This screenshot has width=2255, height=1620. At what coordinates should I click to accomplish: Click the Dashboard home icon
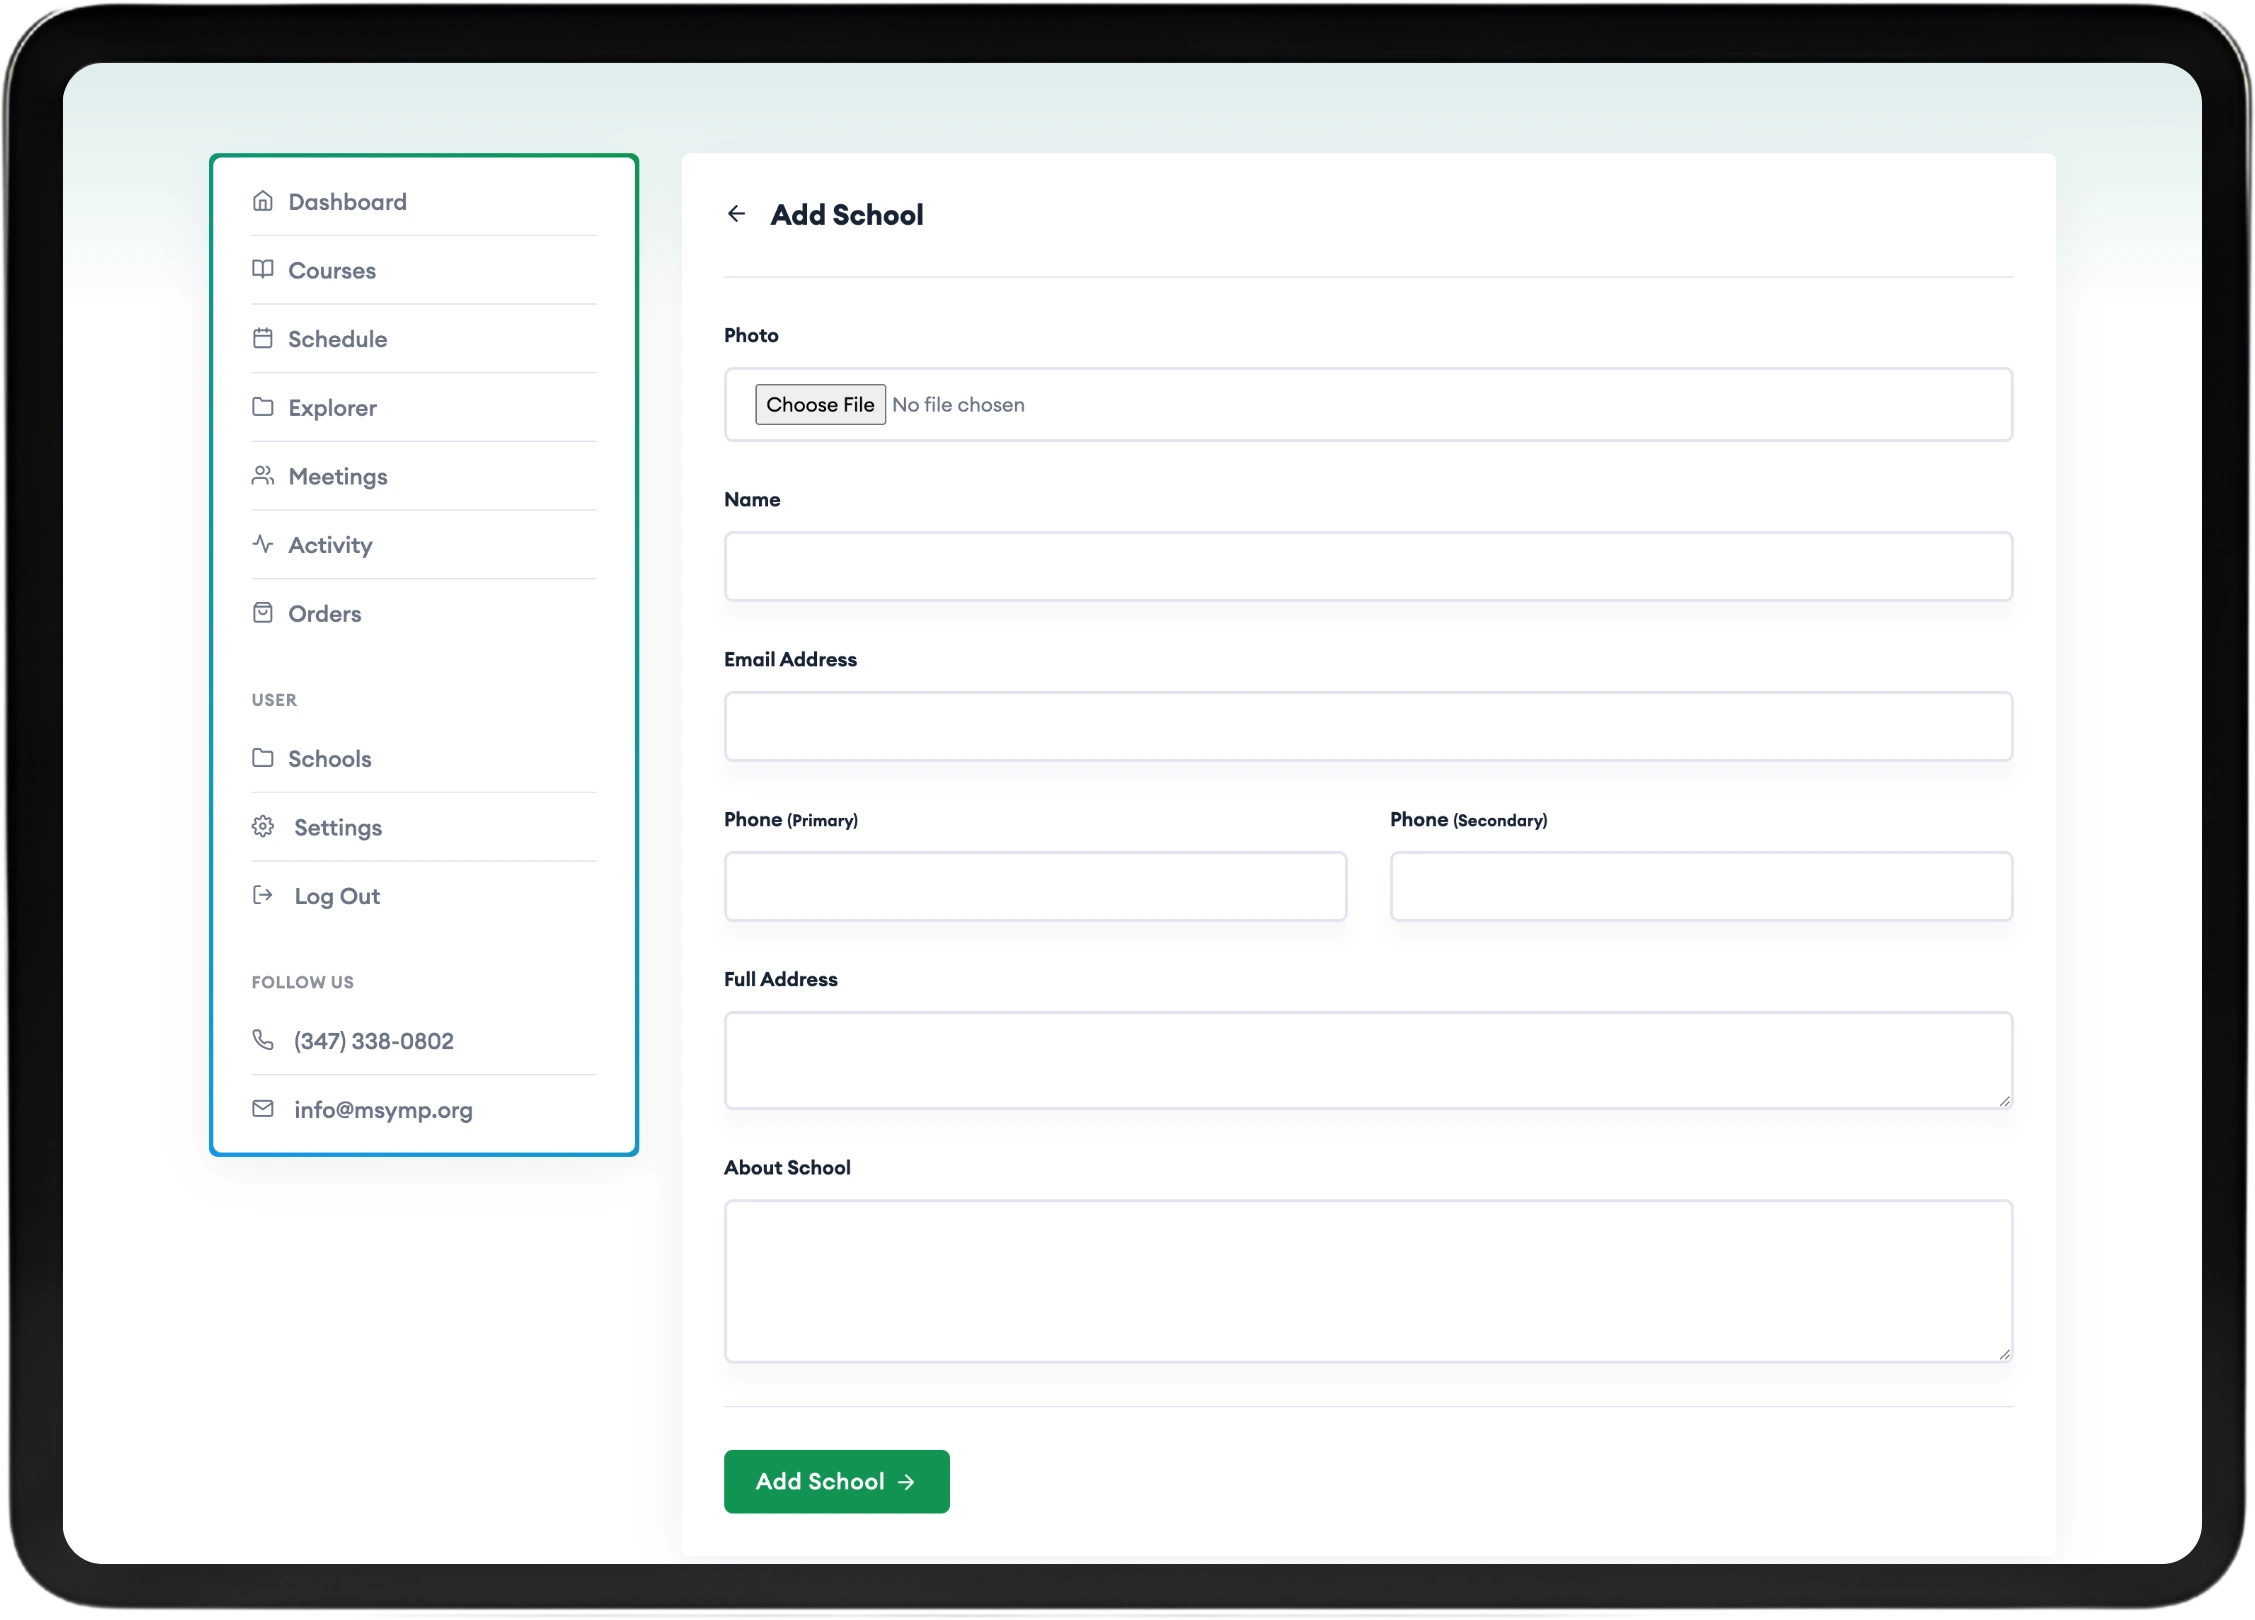tap(263, 201)
